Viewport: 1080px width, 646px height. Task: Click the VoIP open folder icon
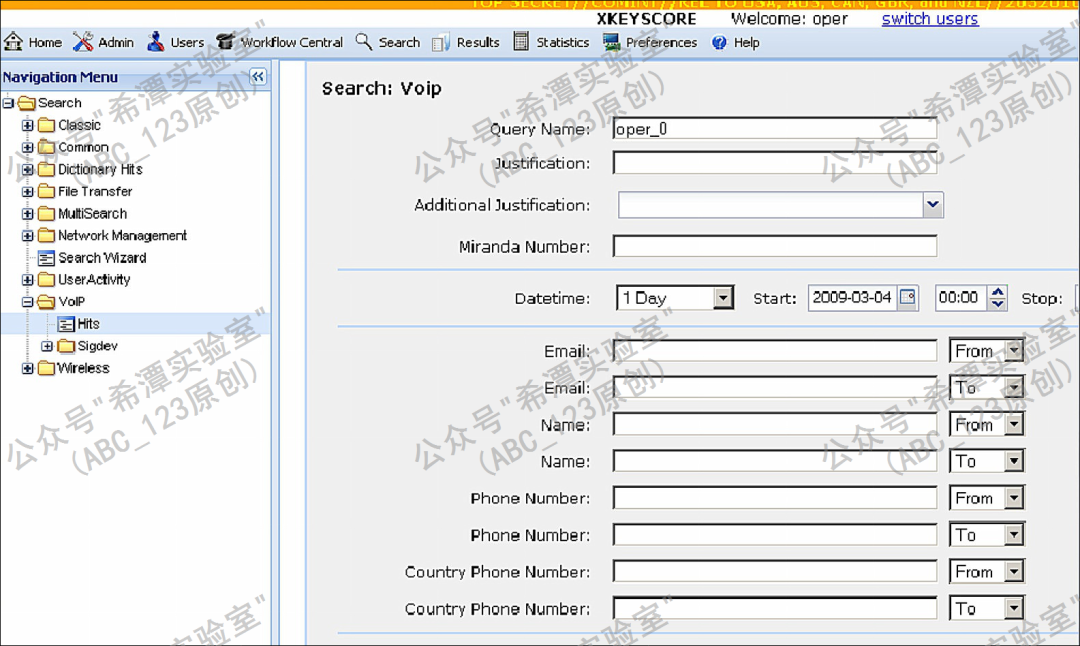click(46, 302)
